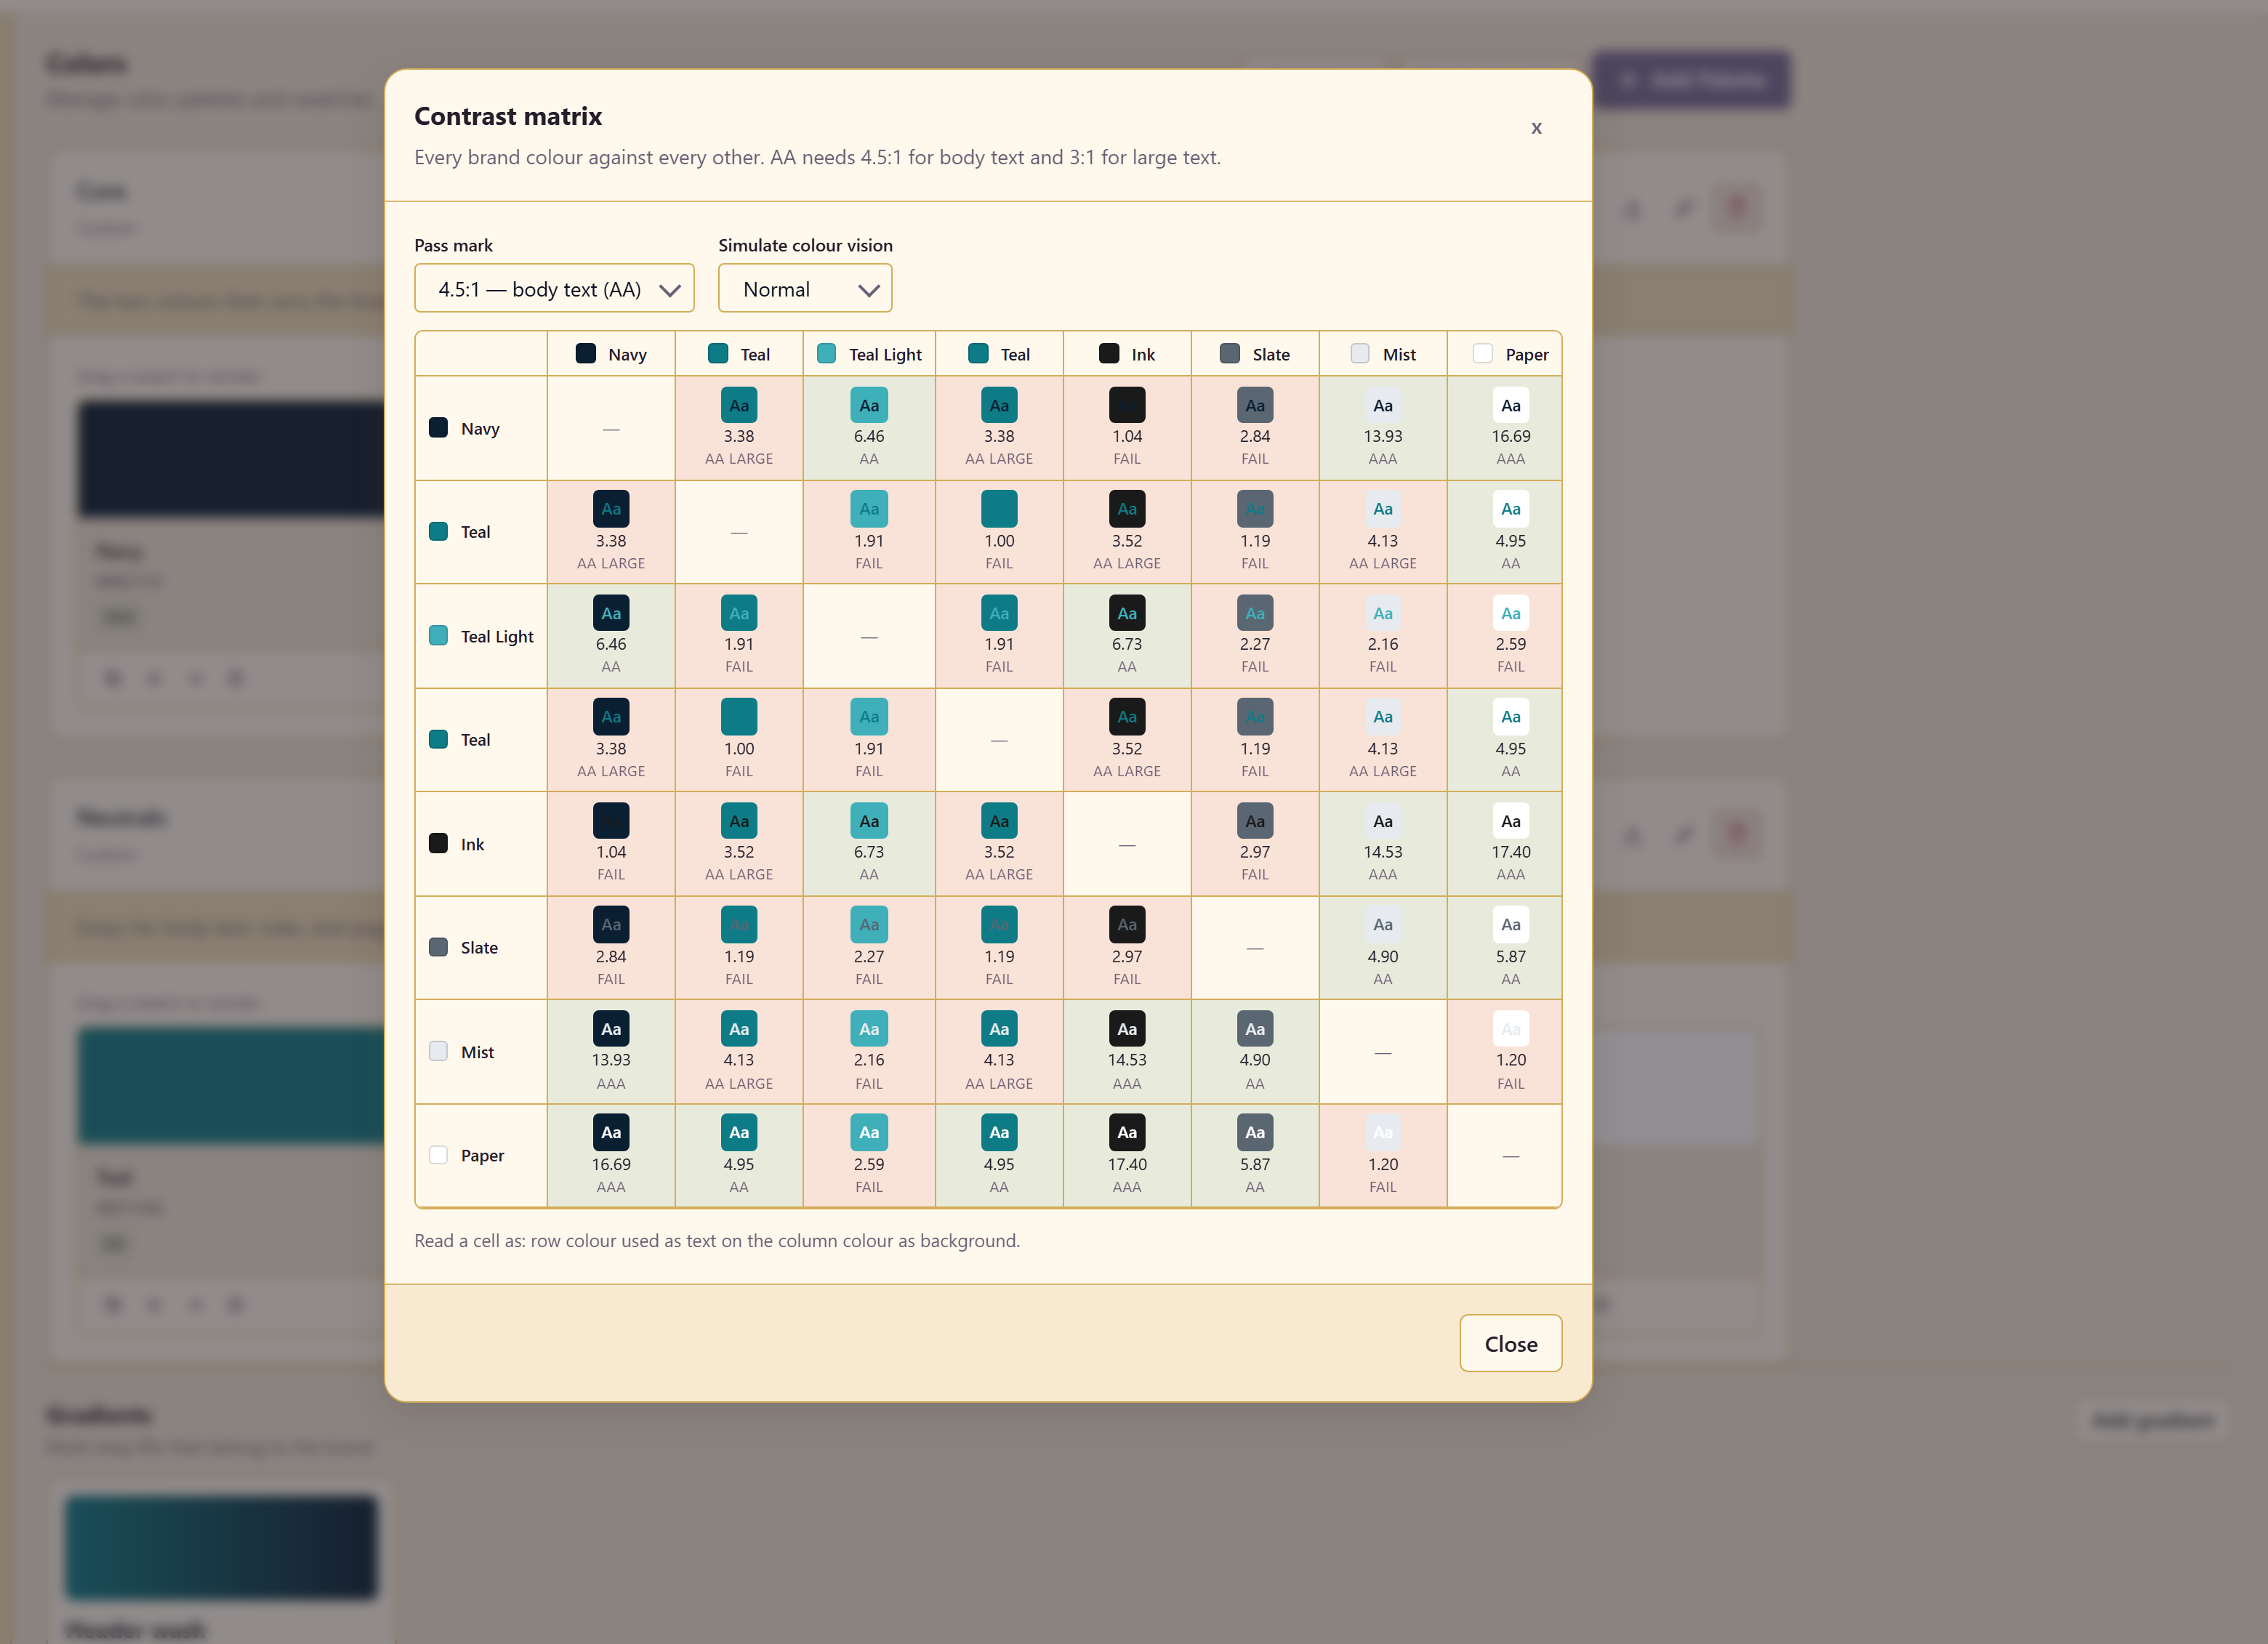The height and width of the screenshot is (1644, 2268).
Task: Click the Teal Light row label
Action: pyautogui.click(x=497, y=636)
